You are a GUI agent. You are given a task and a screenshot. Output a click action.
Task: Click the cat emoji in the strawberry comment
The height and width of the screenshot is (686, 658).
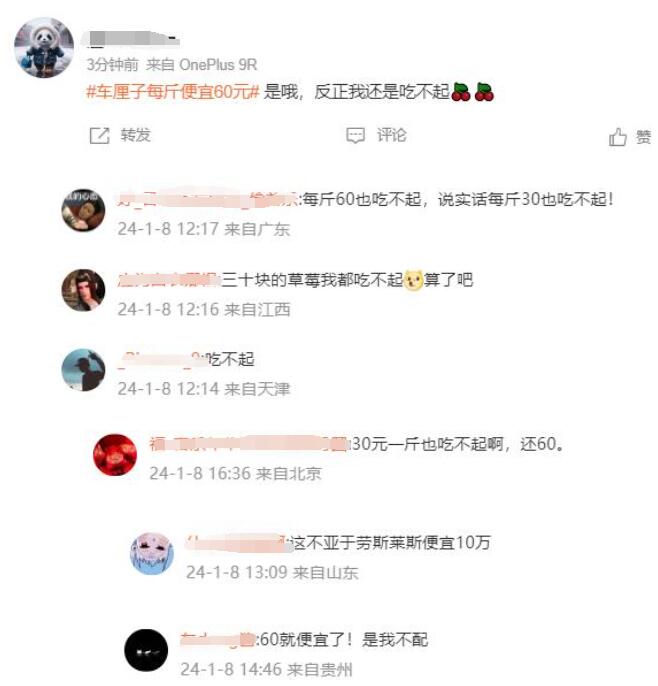413,280
